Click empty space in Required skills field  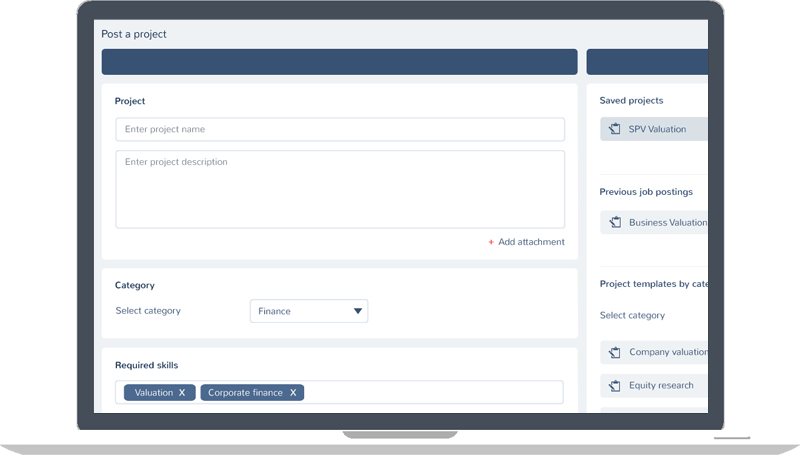(430, 392)
